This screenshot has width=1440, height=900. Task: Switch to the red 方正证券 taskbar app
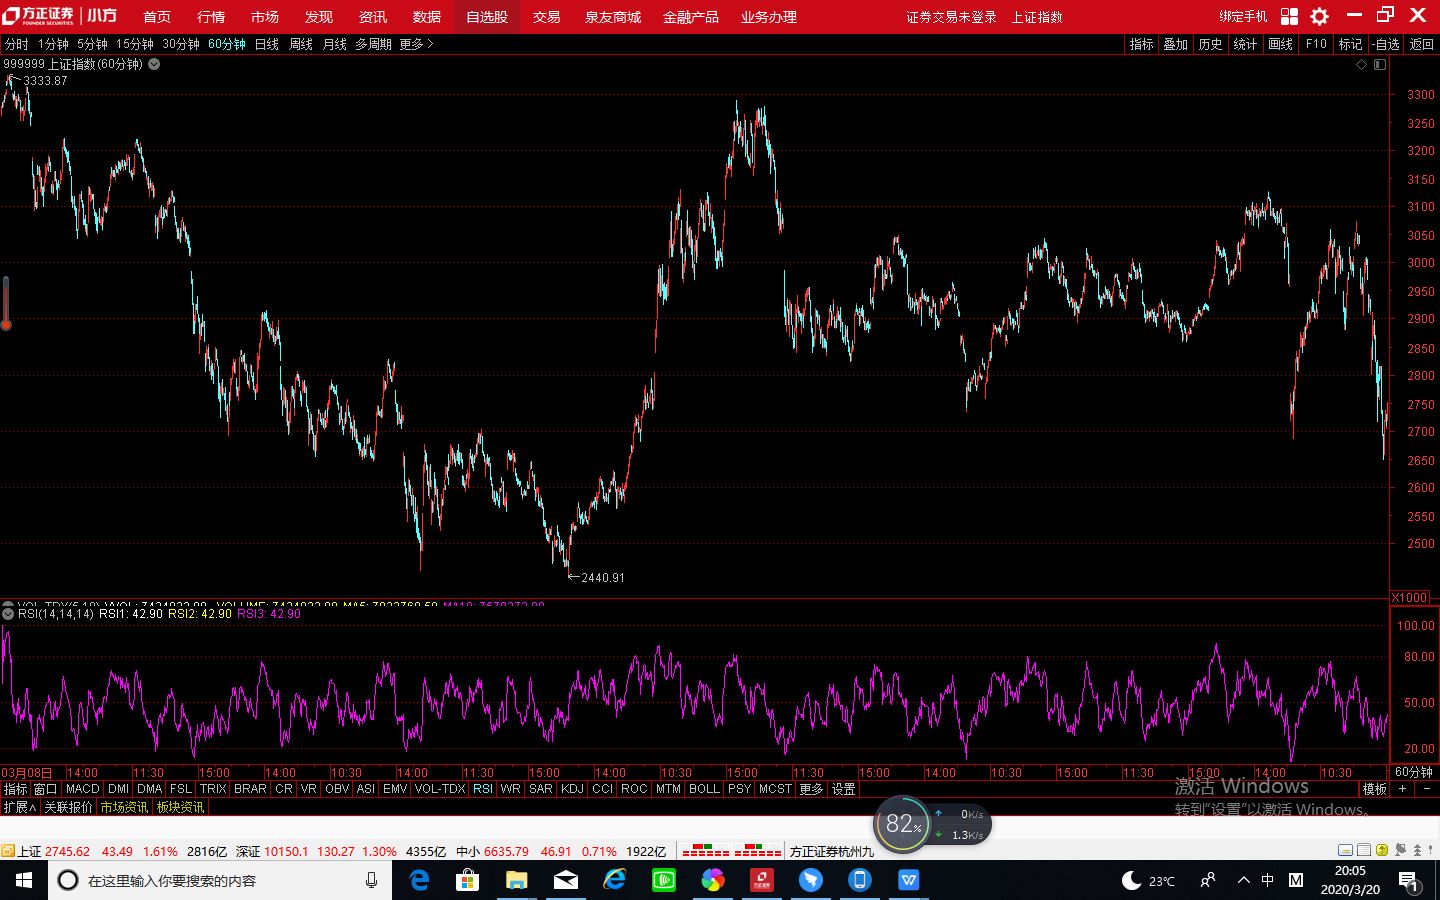762,880
